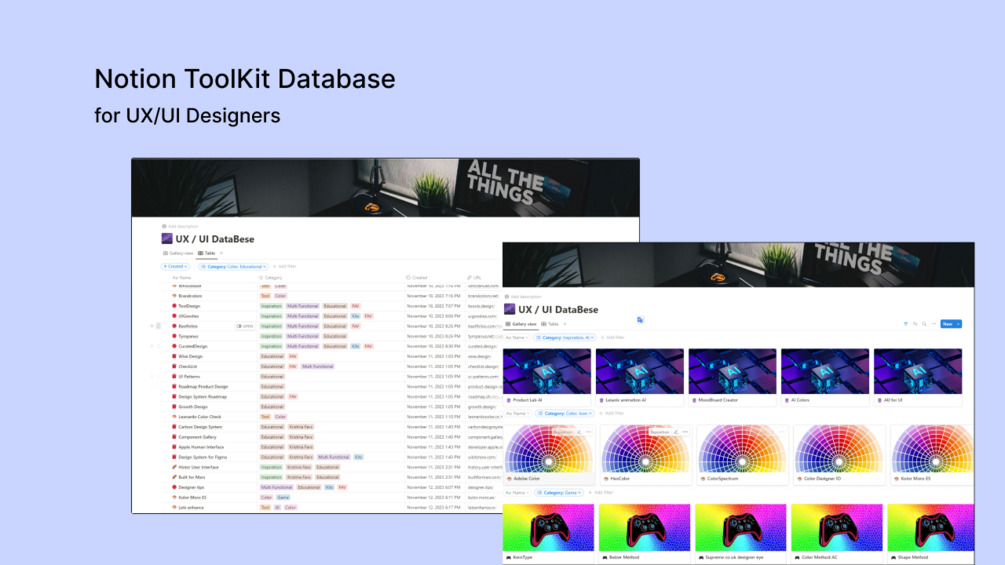
Task: Click Add filter beside Category: Game
Action: click(x=601, y=493)
